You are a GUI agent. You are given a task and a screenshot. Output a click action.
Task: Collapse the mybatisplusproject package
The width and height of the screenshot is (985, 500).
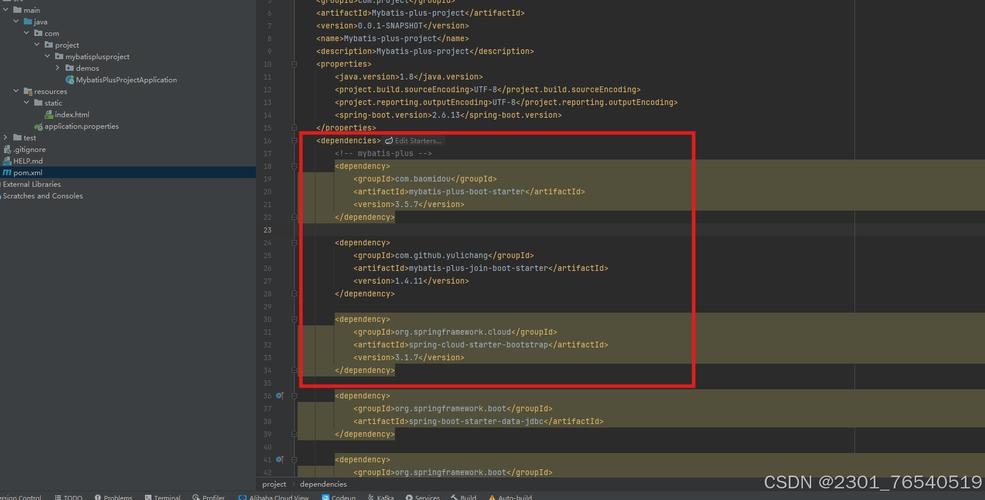[x=47, y=57]
